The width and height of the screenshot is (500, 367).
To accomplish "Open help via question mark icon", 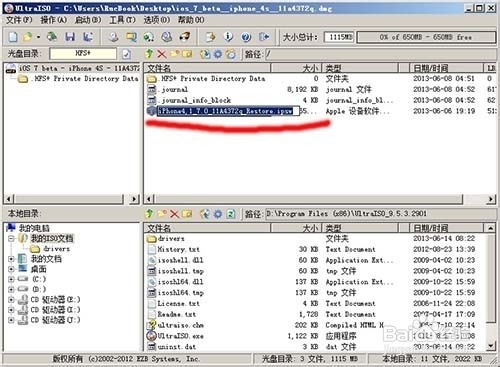I will coord(246,37).
